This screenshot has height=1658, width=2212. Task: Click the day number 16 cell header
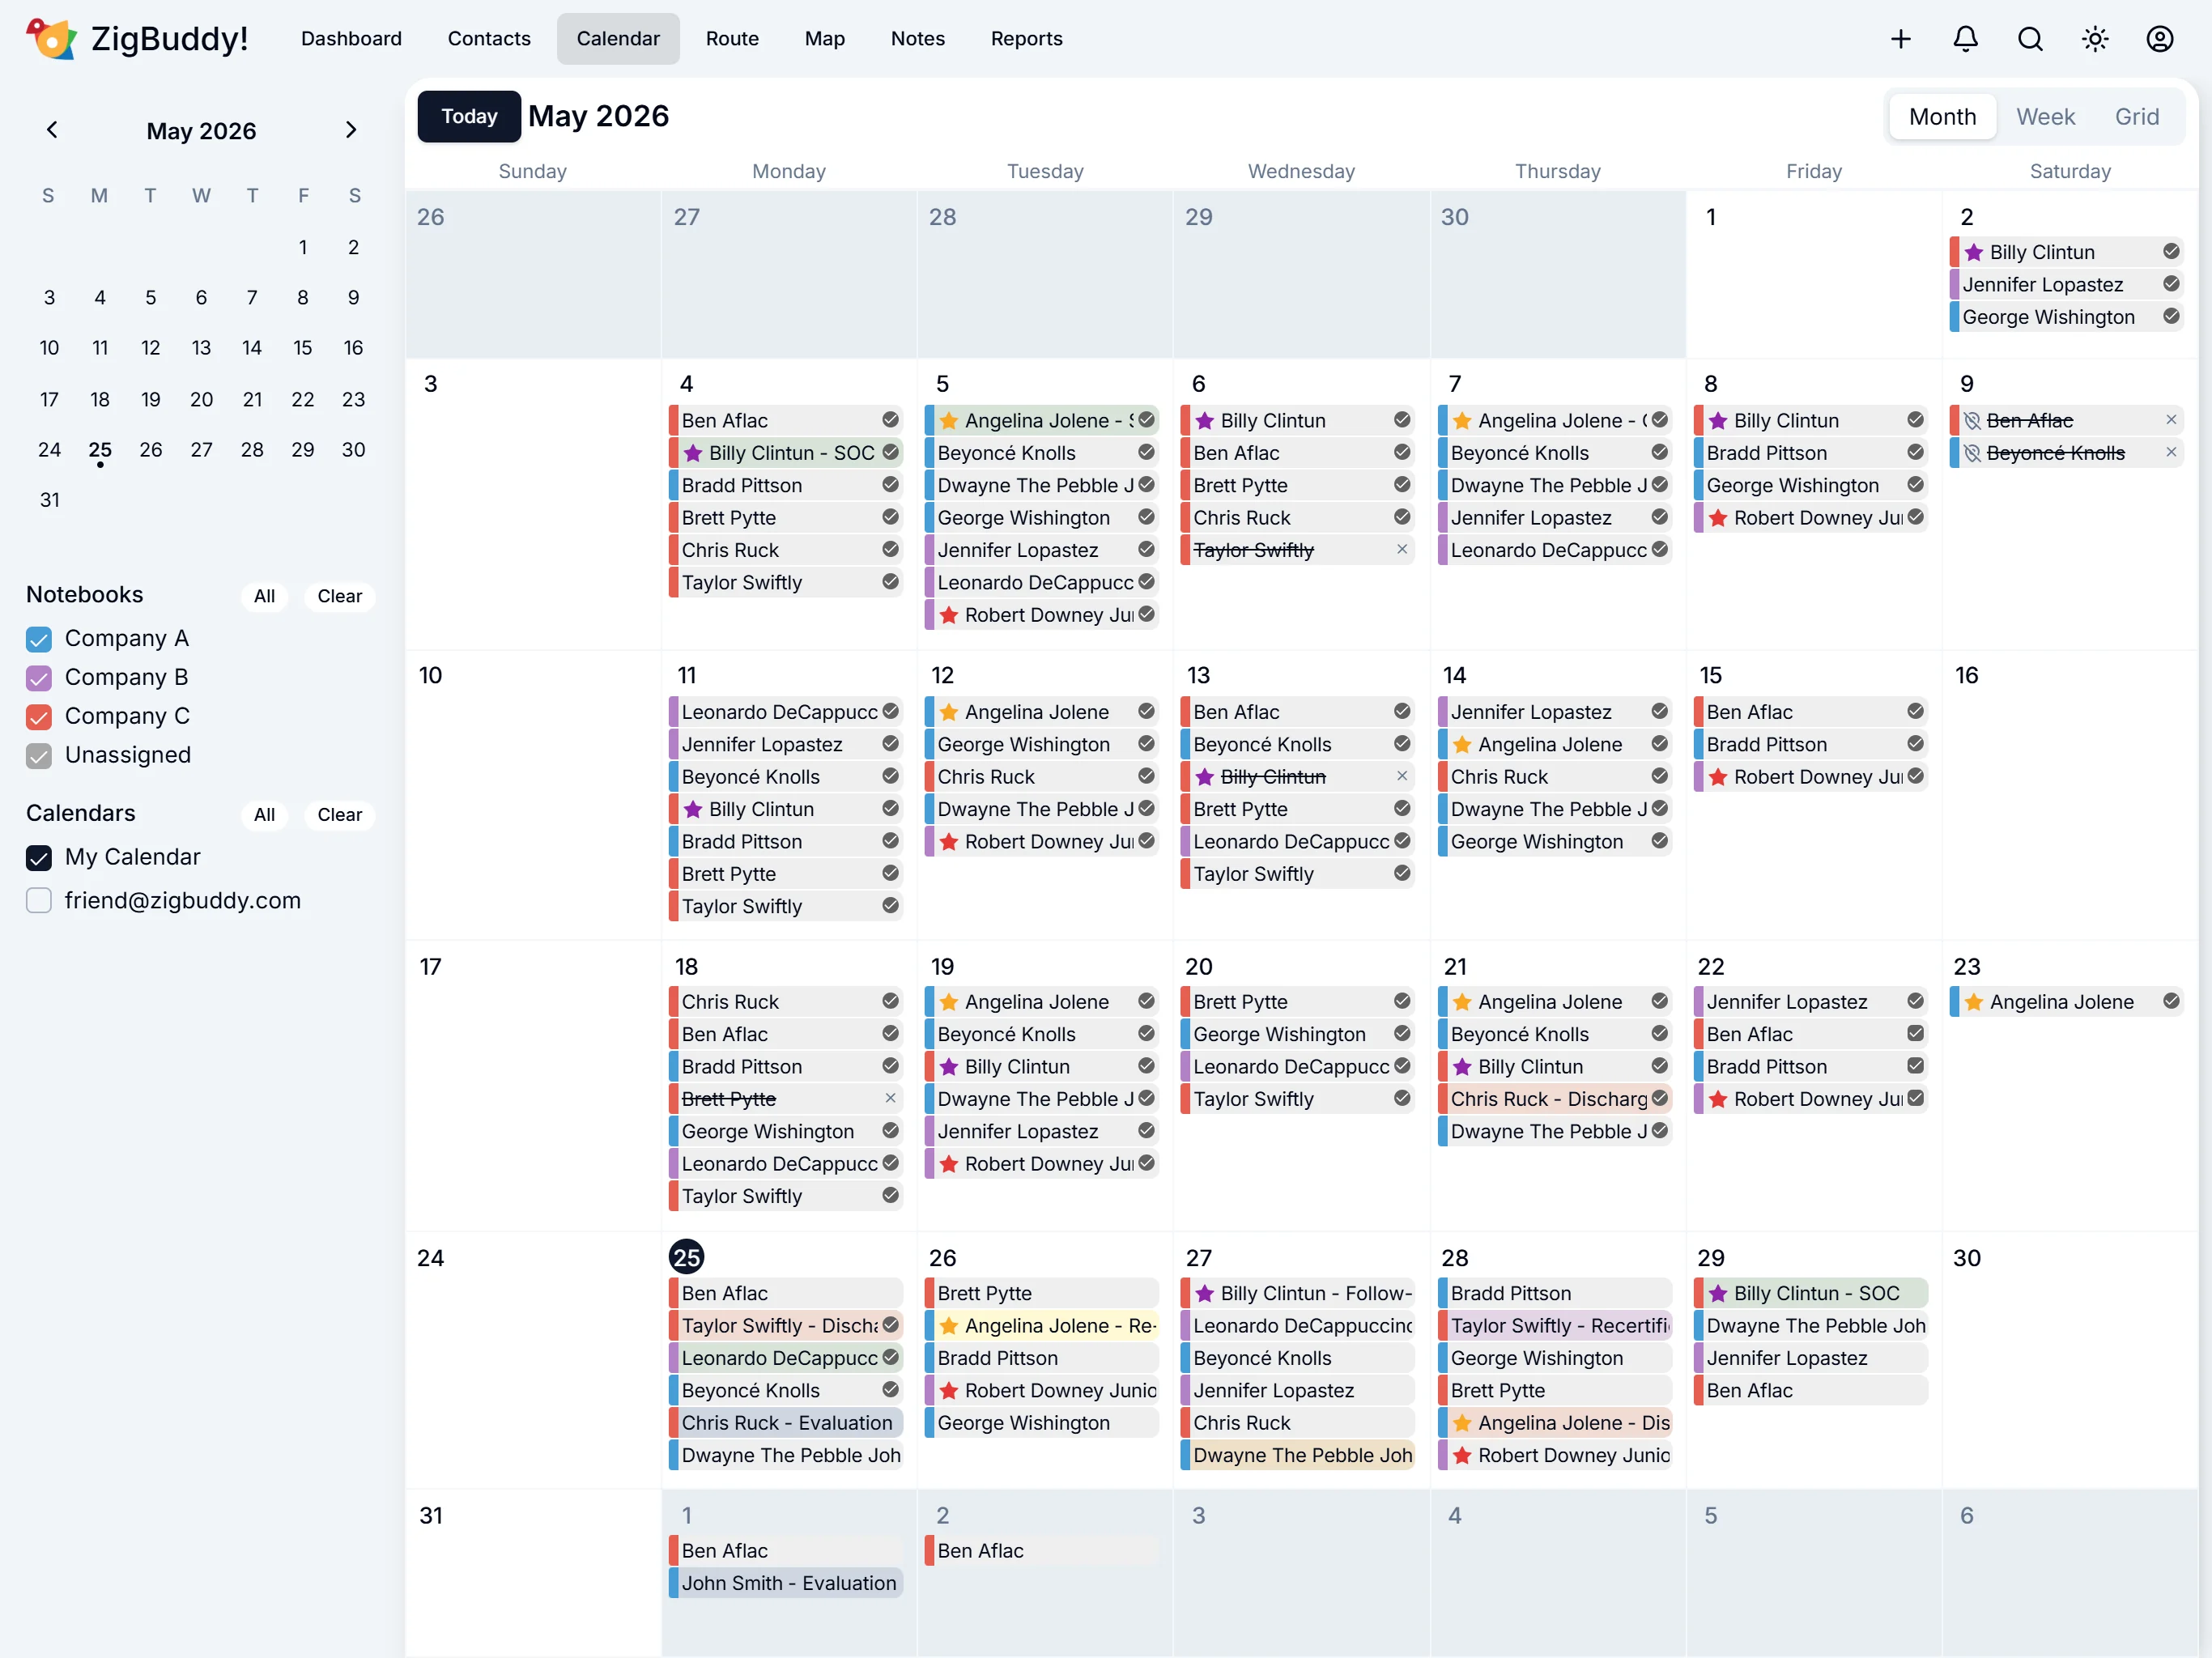click(1966, 675)
